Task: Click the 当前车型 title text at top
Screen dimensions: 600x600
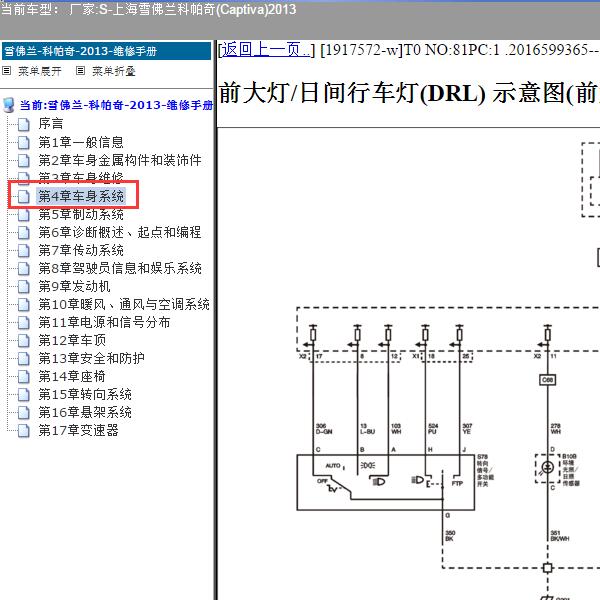Action: click(x=148, y=9)
